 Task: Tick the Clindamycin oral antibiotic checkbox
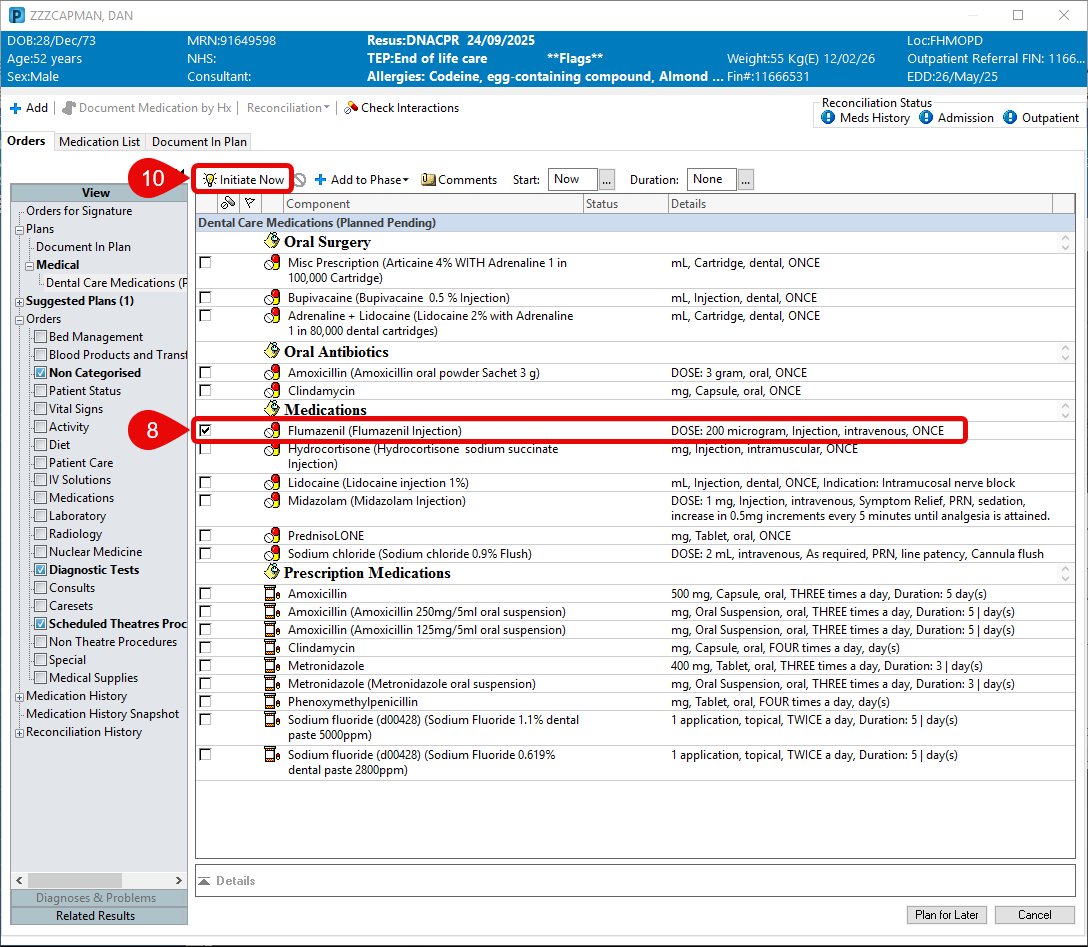pos(205,391)
